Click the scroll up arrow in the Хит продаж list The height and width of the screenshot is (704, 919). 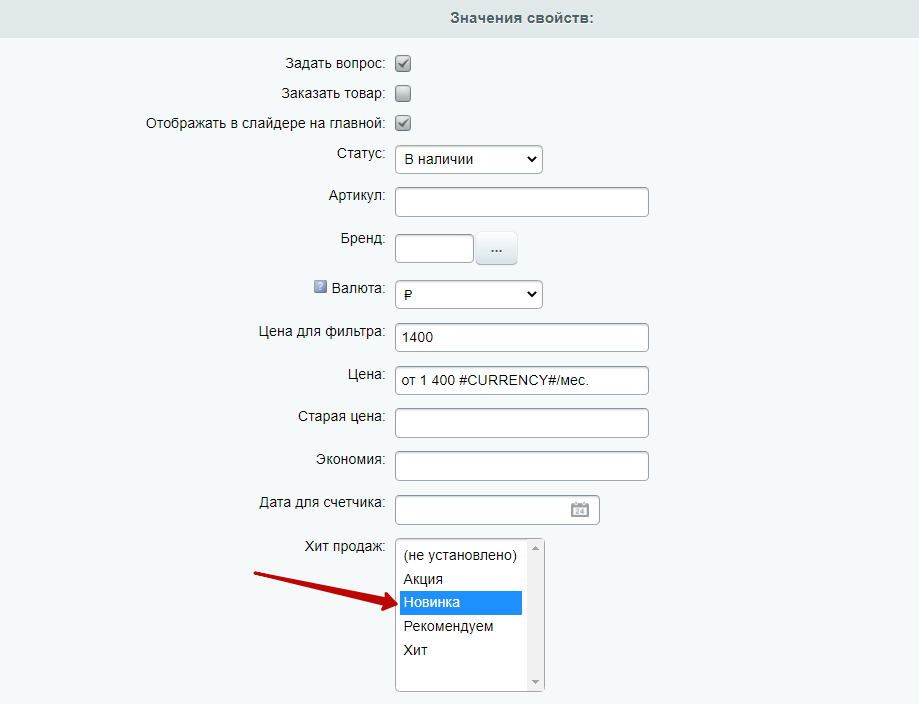pyautogui.click(x=535, y=548)
